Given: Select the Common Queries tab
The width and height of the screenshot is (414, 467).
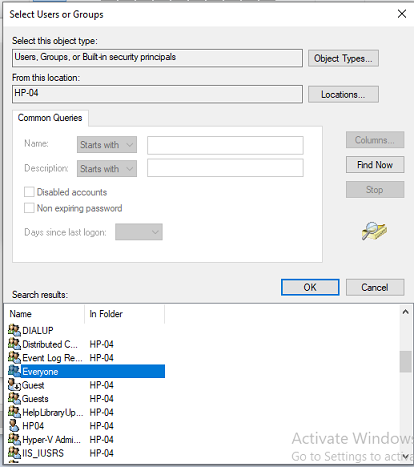Looking at the screenshot, I should (50, 118).
